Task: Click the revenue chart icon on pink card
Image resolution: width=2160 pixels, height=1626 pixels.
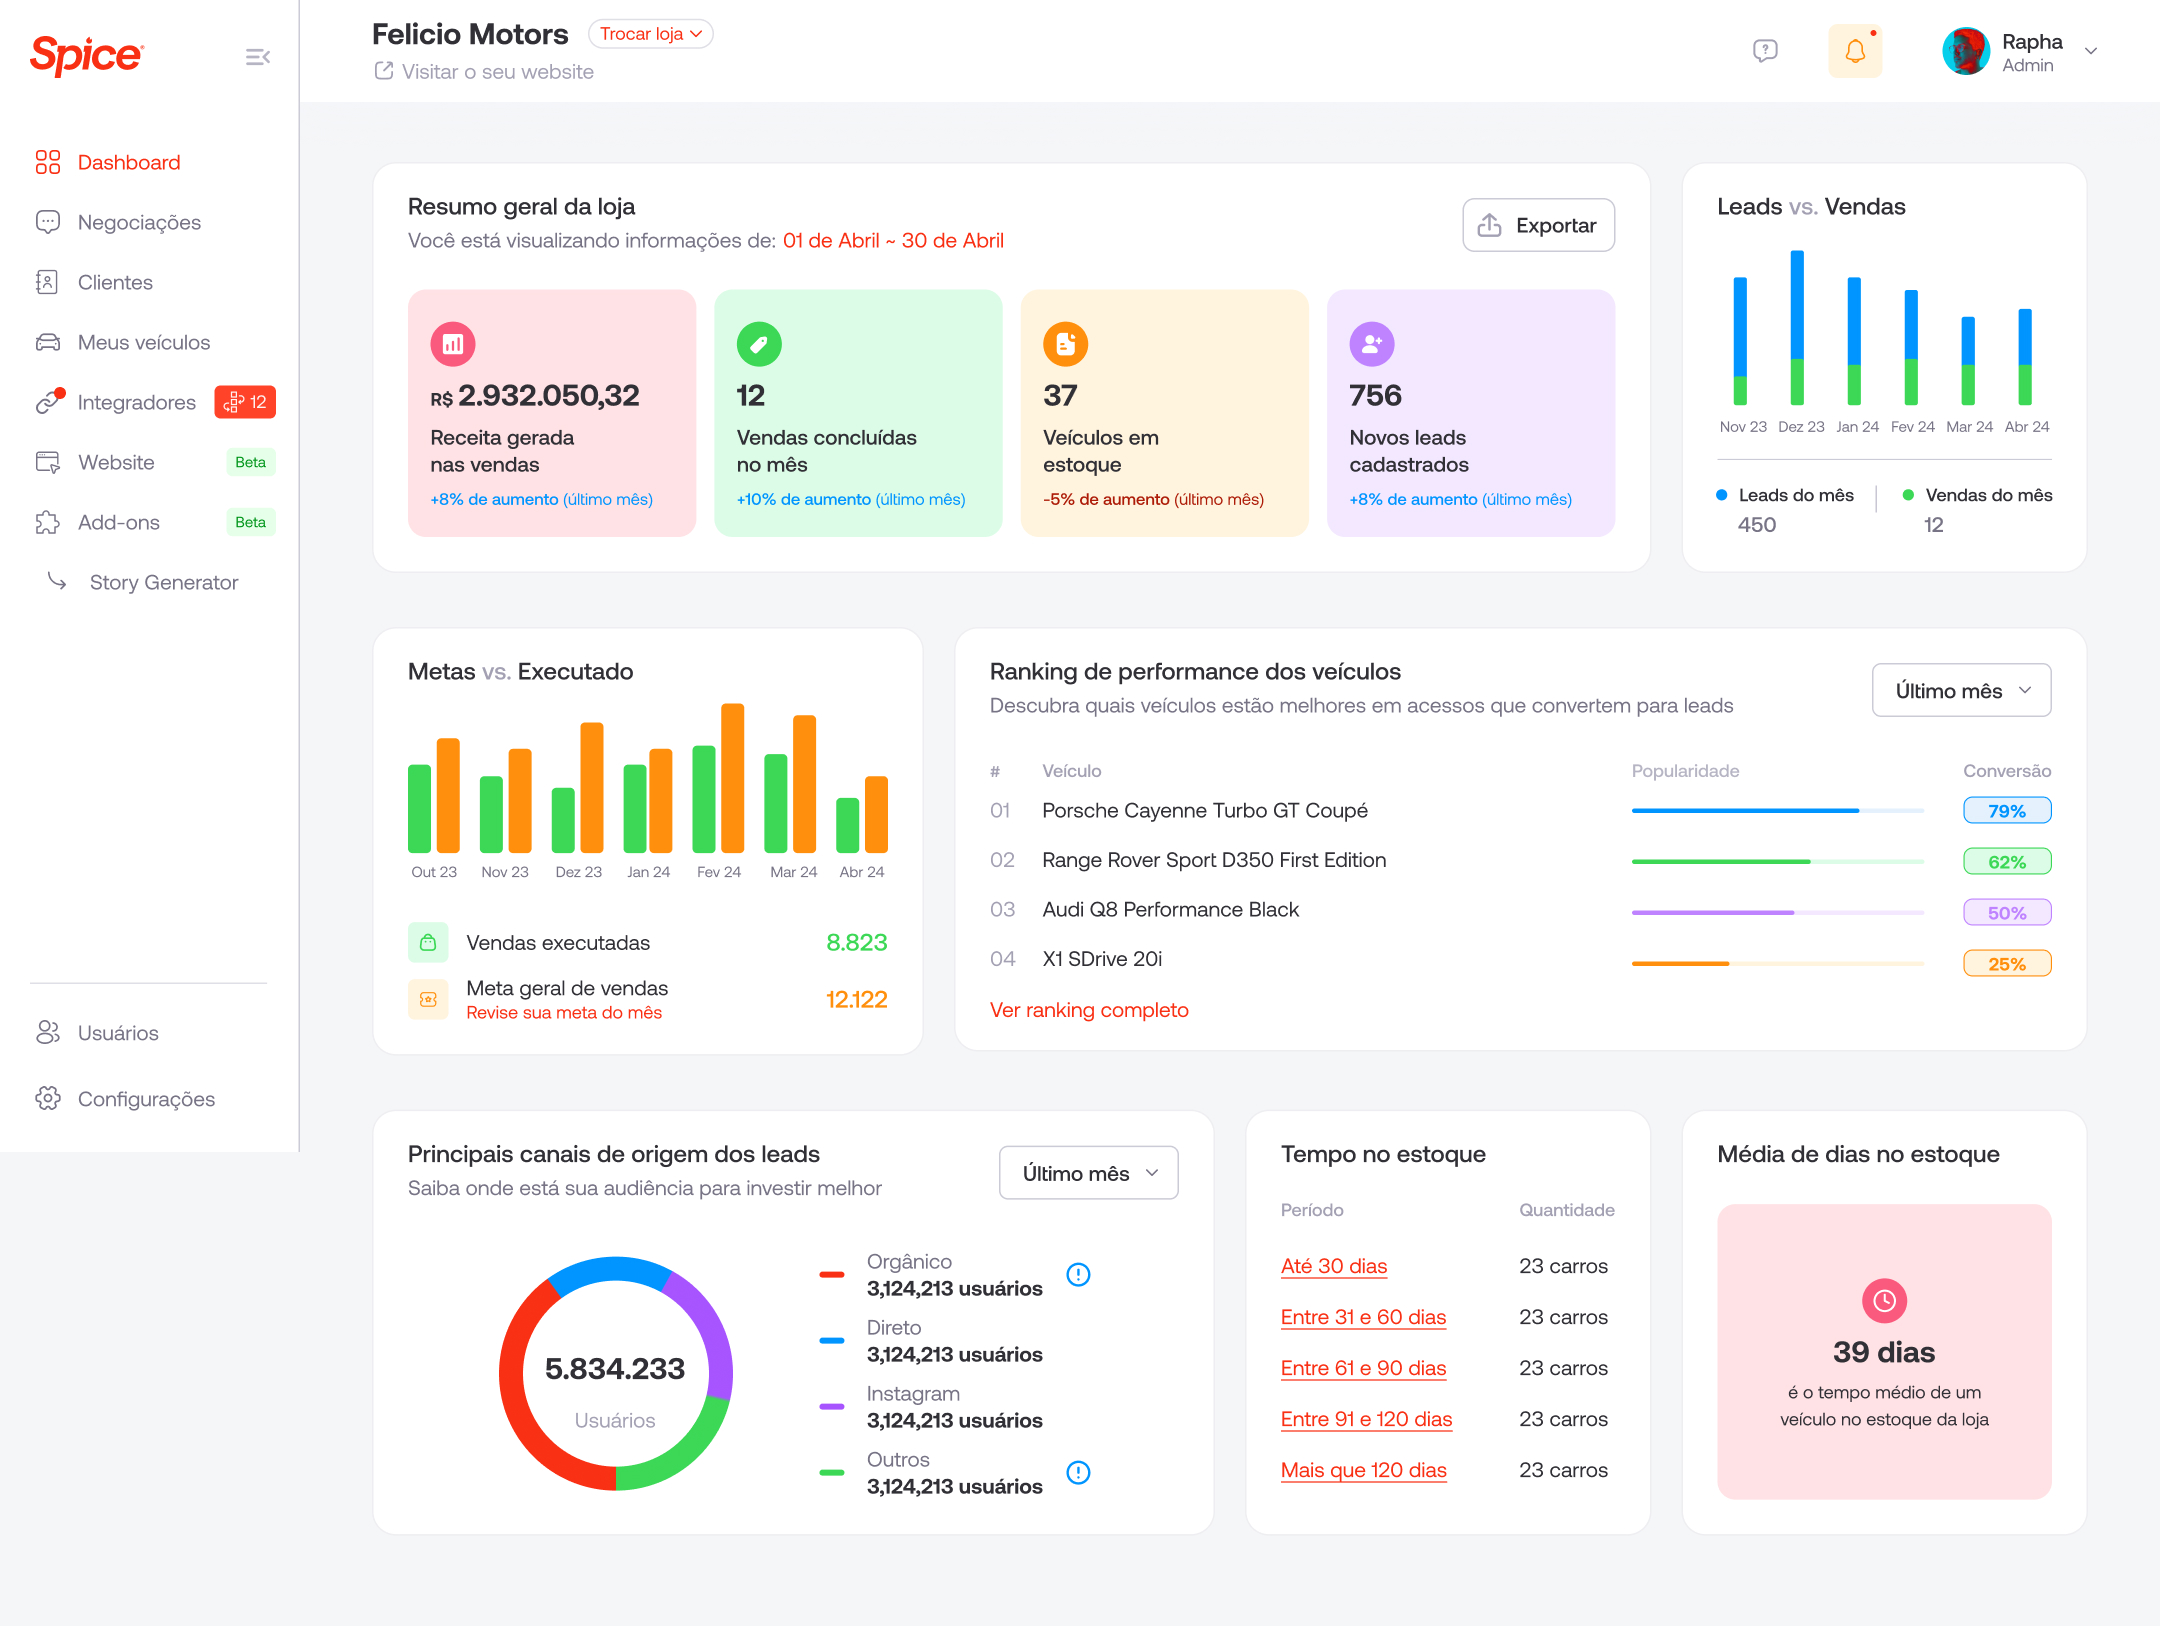Action: point(453,344)
